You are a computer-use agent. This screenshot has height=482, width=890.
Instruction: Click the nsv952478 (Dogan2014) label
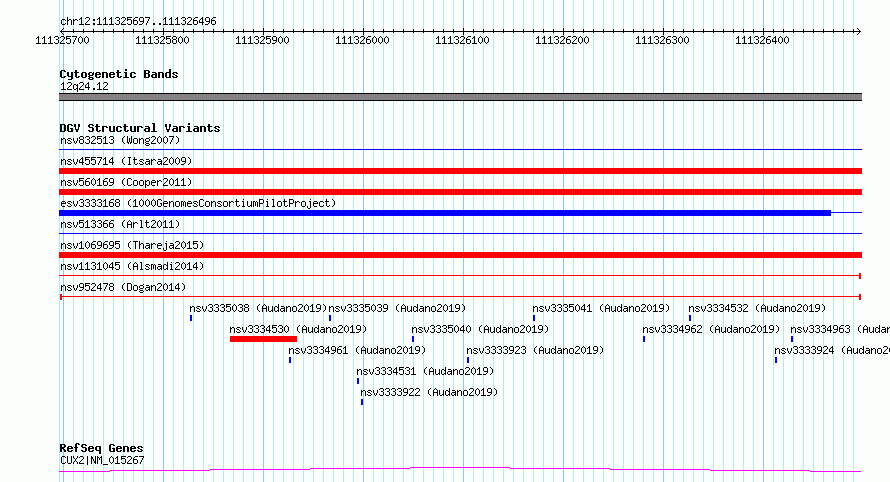(x=123, y=287)
